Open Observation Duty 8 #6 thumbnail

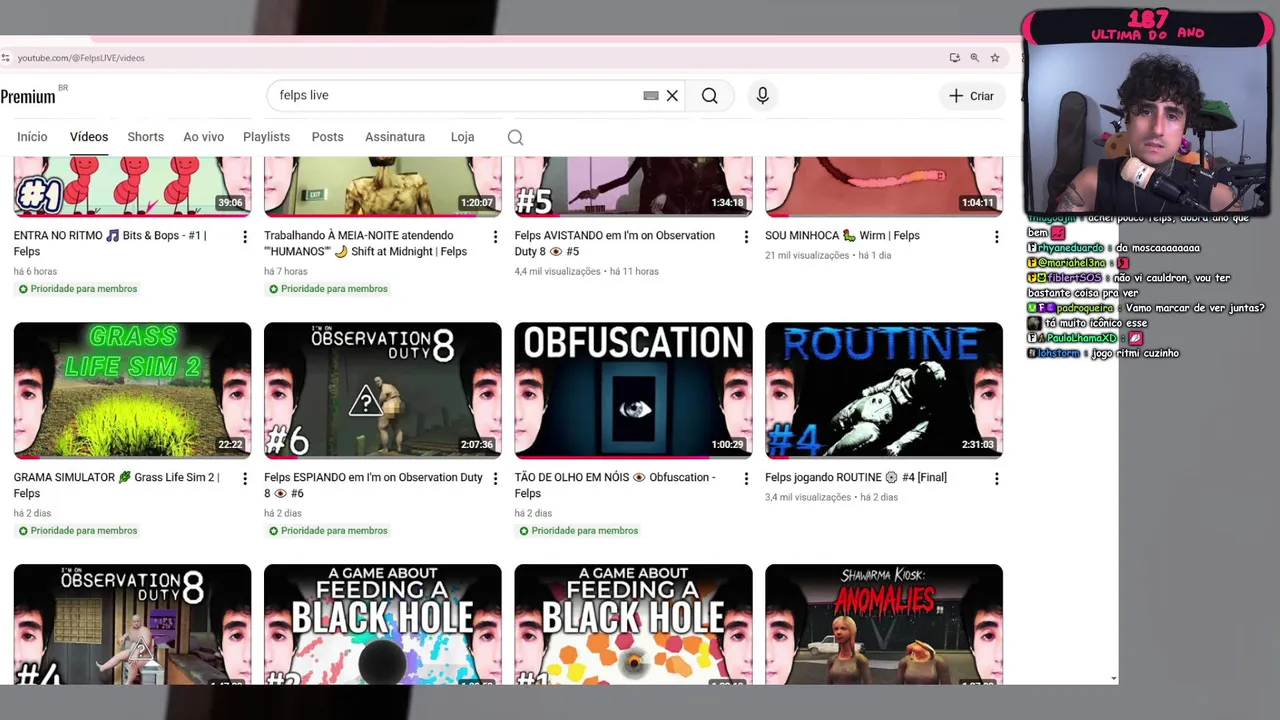(x=383, y=390)
